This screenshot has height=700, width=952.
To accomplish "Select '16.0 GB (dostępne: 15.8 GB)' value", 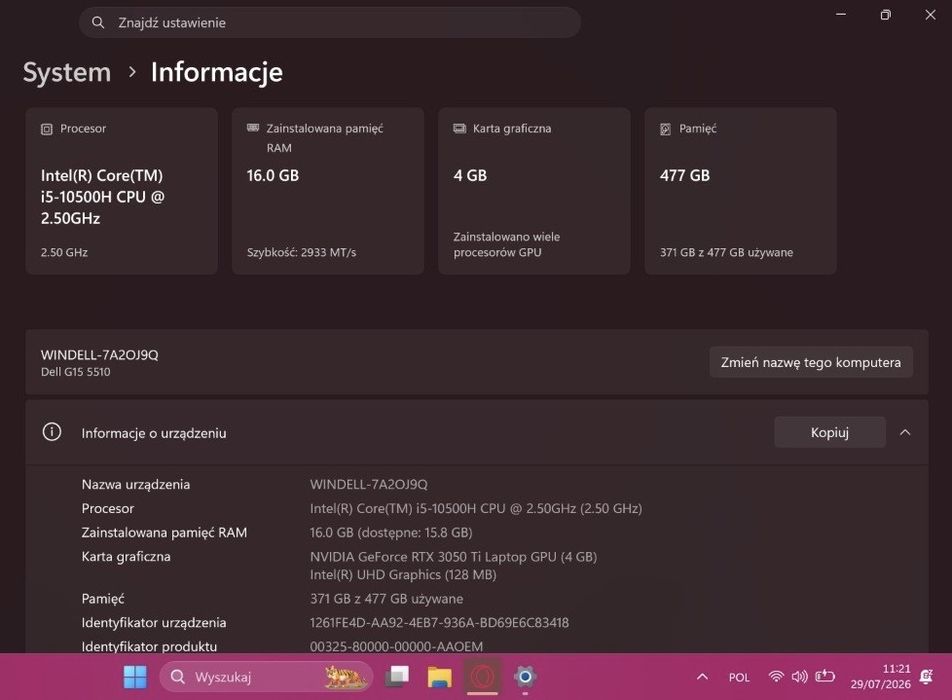I will [x=391, y=532].
